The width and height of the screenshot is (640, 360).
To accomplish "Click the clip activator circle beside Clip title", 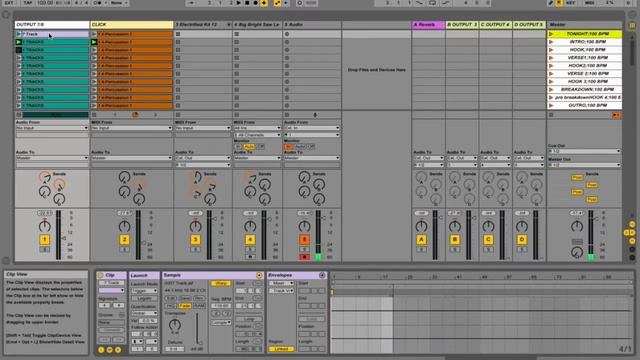I will (100, 276).
